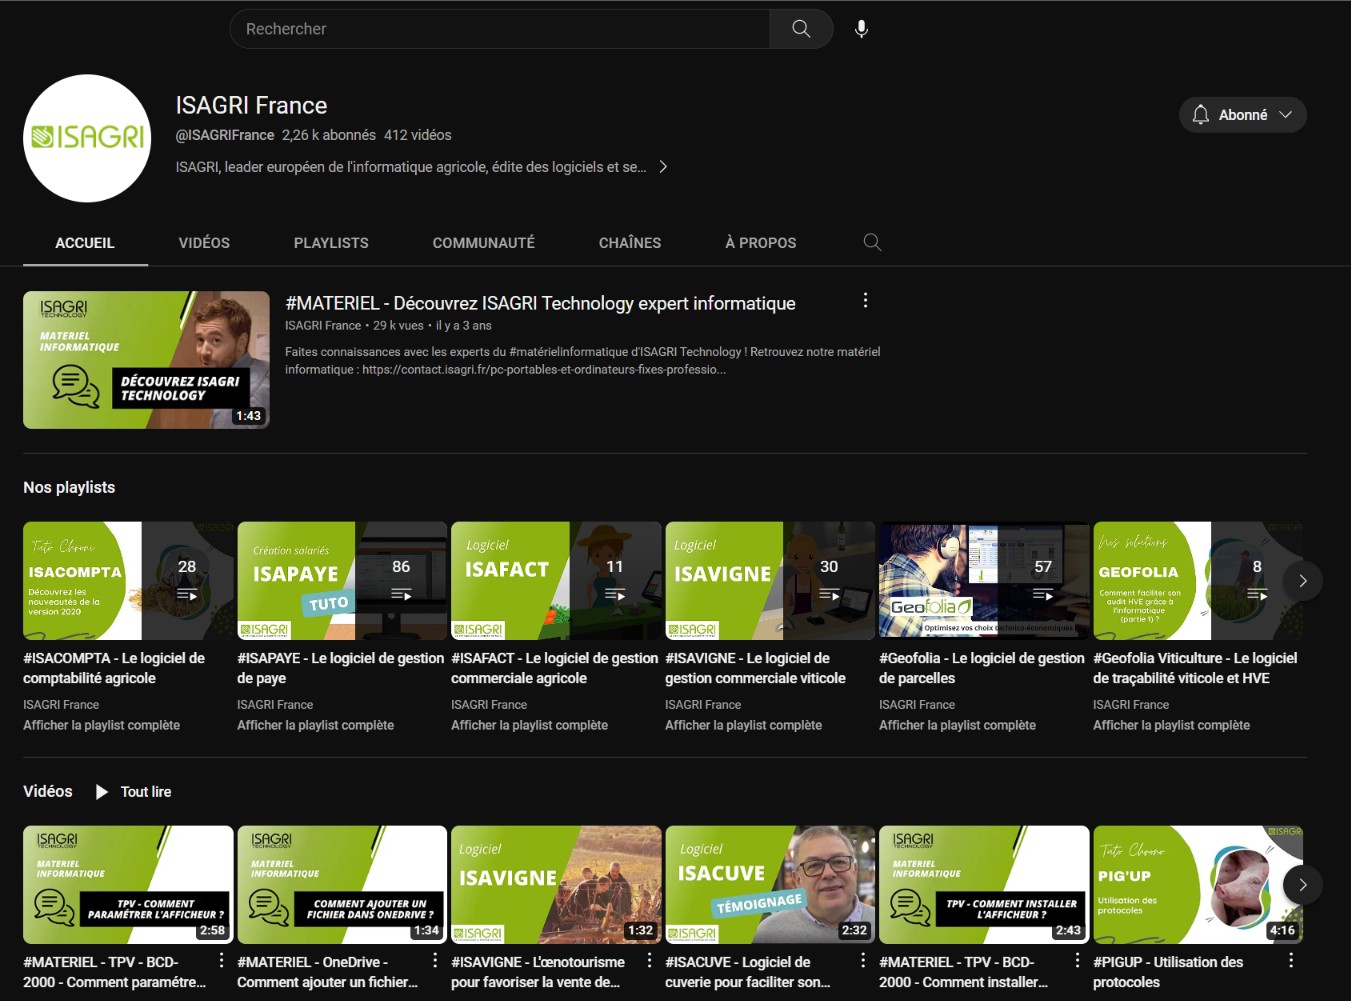Open options for PIGUP video
Viewport: 1351px width, 1001px height.
[x=1291, y=960]
